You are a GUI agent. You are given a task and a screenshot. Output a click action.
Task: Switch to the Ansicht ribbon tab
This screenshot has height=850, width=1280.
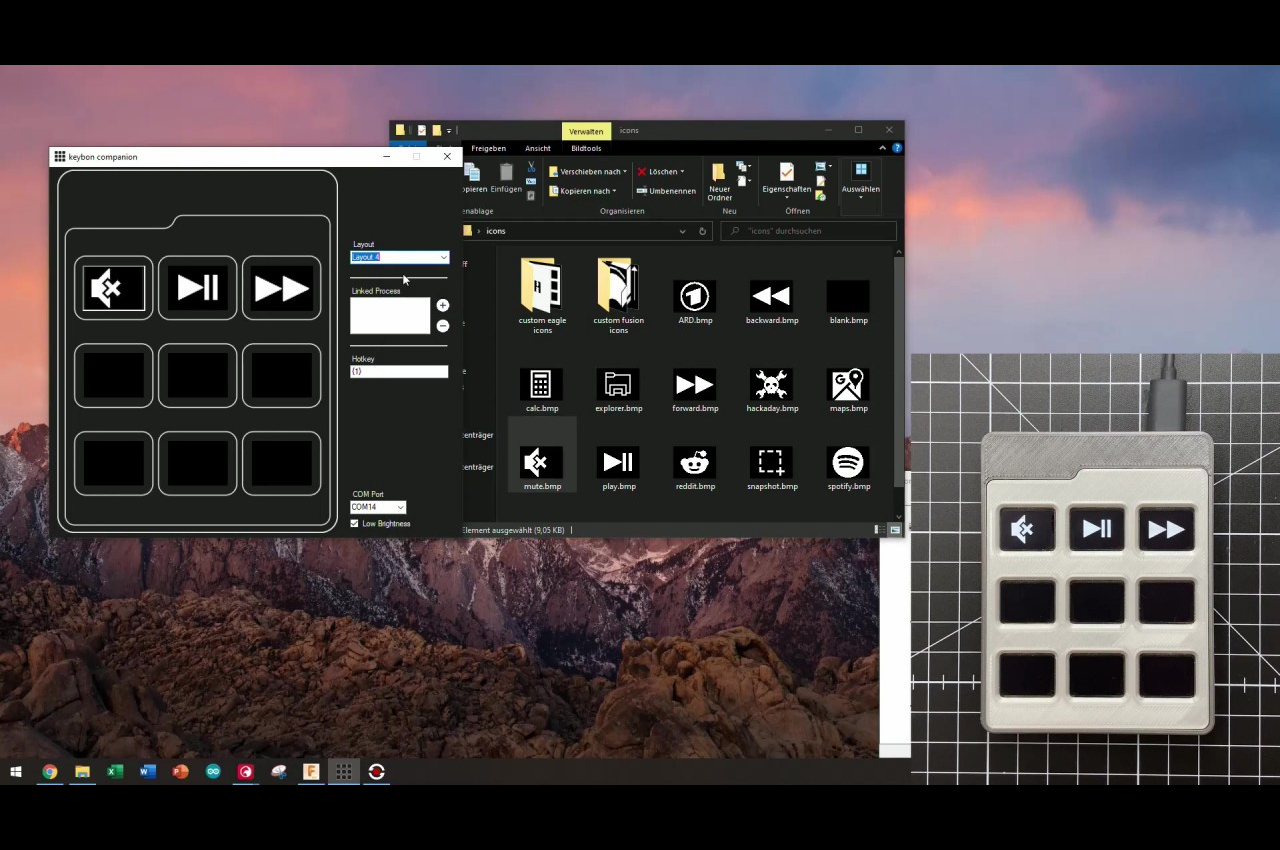(537, 149)
